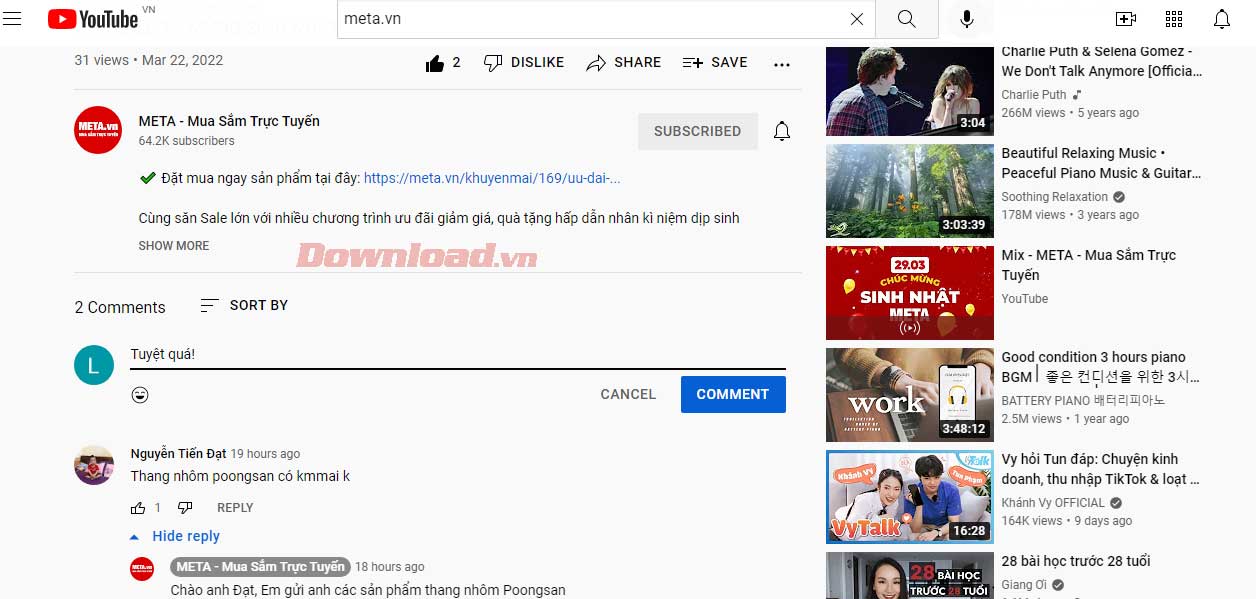Screen dimensions: 1256x599
Task: Play the Mix - META playlist thumbnail
Action: click(909, 293)
